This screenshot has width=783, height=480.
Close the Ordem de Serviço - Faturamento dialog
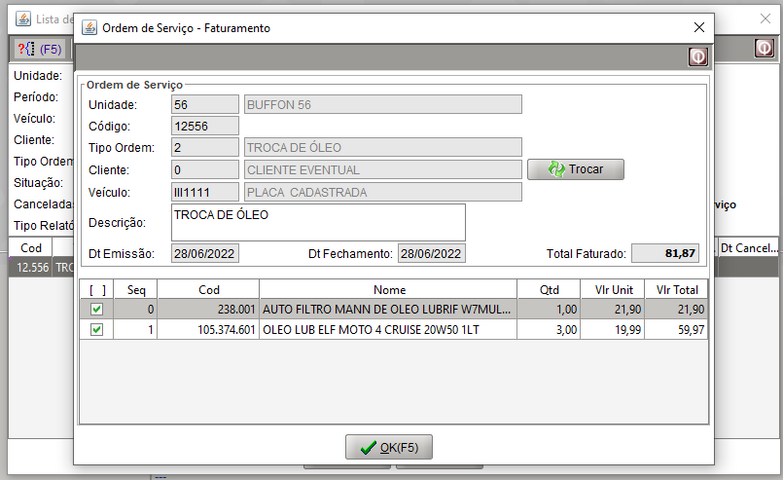698,28
